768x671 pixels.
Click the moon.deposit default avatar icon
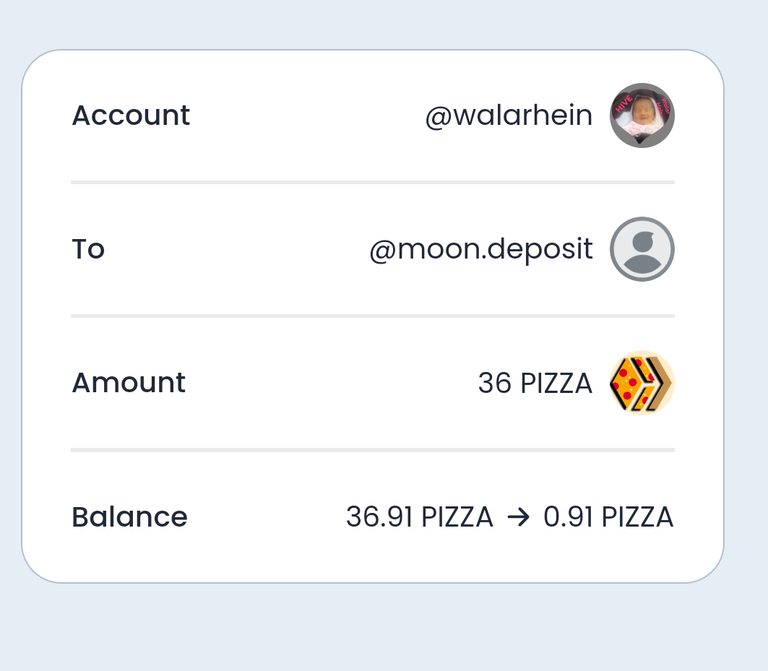642,249
